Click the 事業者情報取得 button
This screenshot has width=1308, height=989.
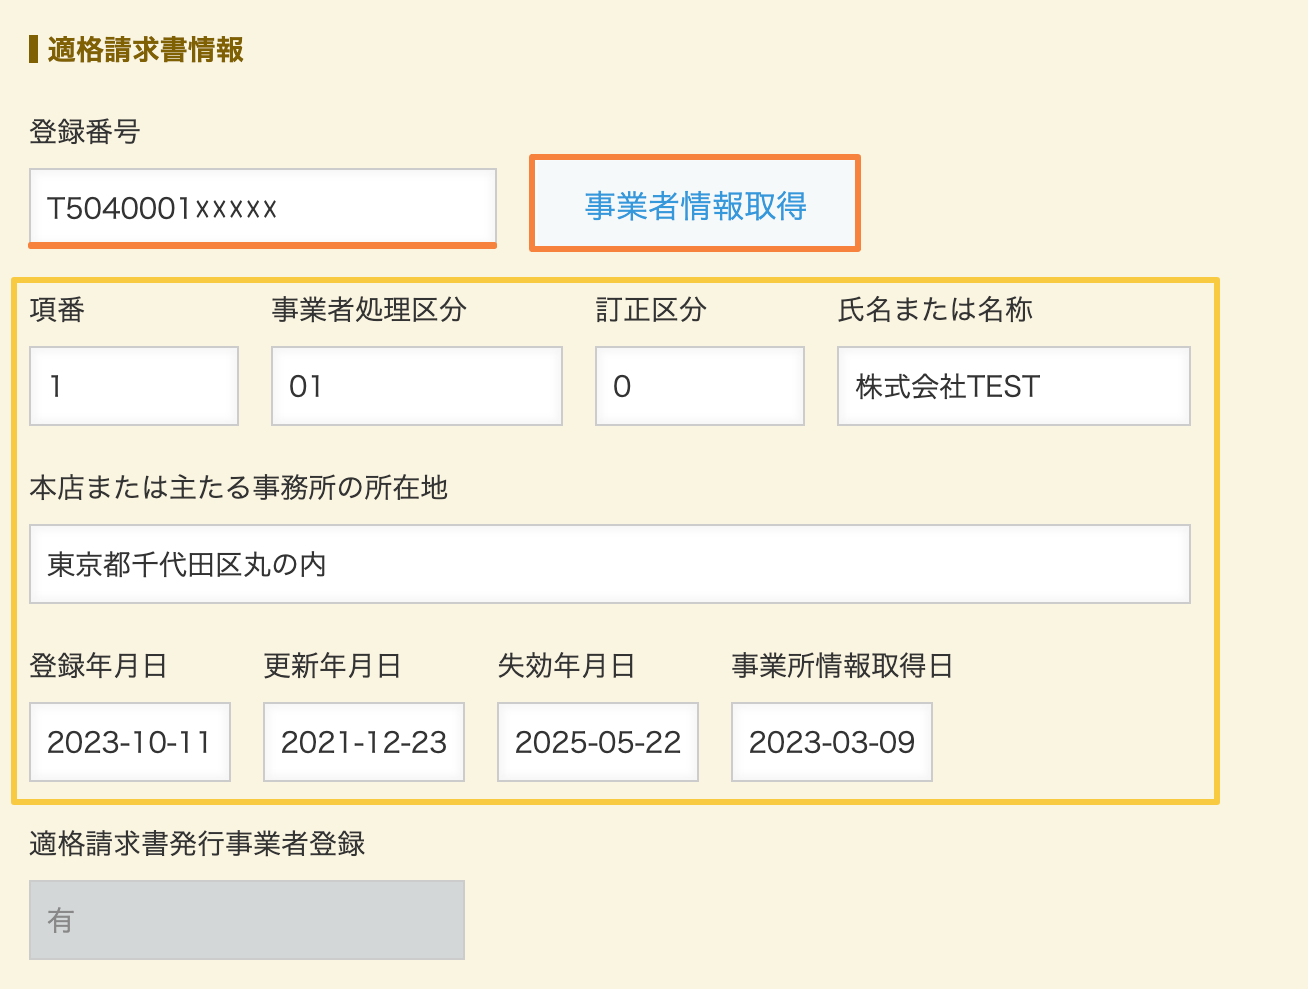pyautogui.click(x=695, y=204)
